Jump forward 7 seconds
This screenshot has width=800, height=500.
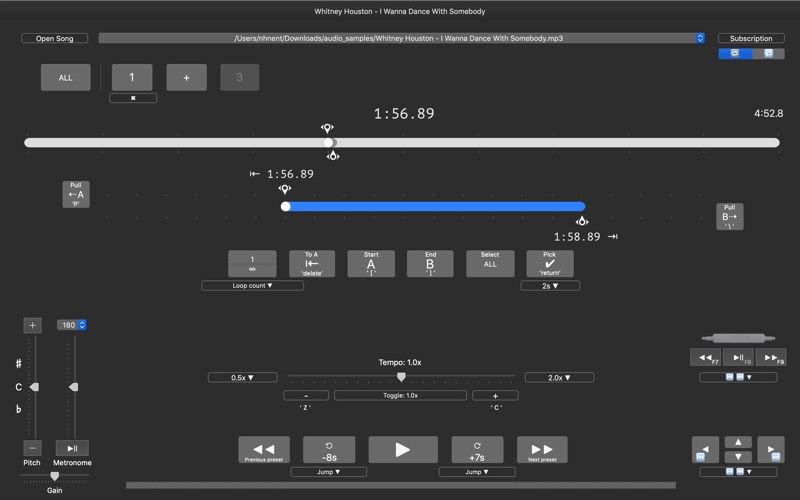point(477,449)
